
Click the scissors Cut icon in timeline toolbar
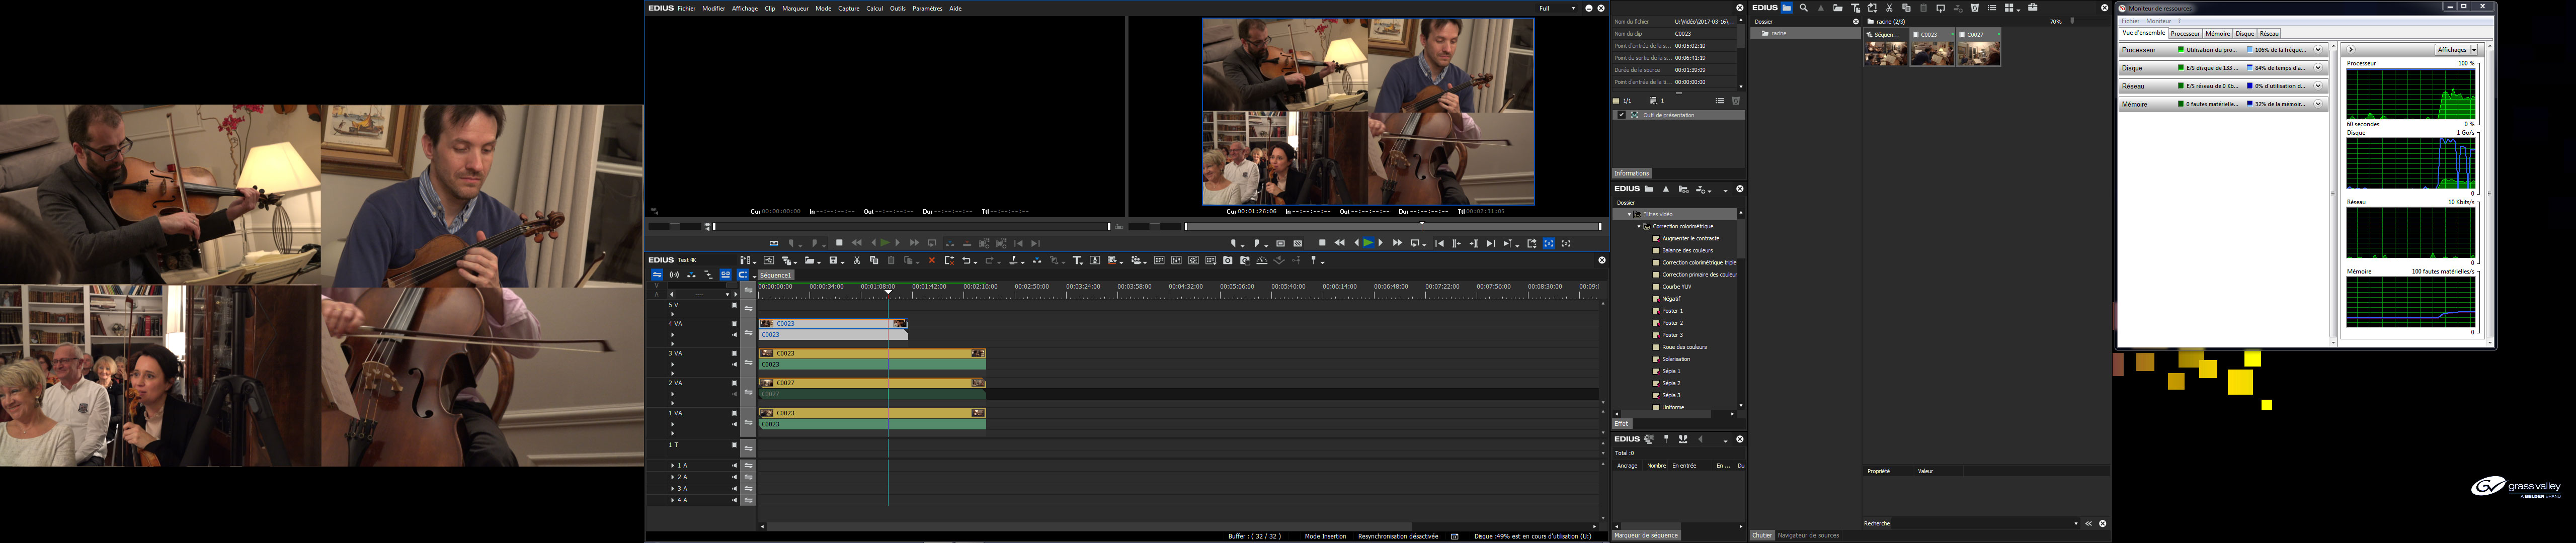pyautogui.click(x=857, y=260)
